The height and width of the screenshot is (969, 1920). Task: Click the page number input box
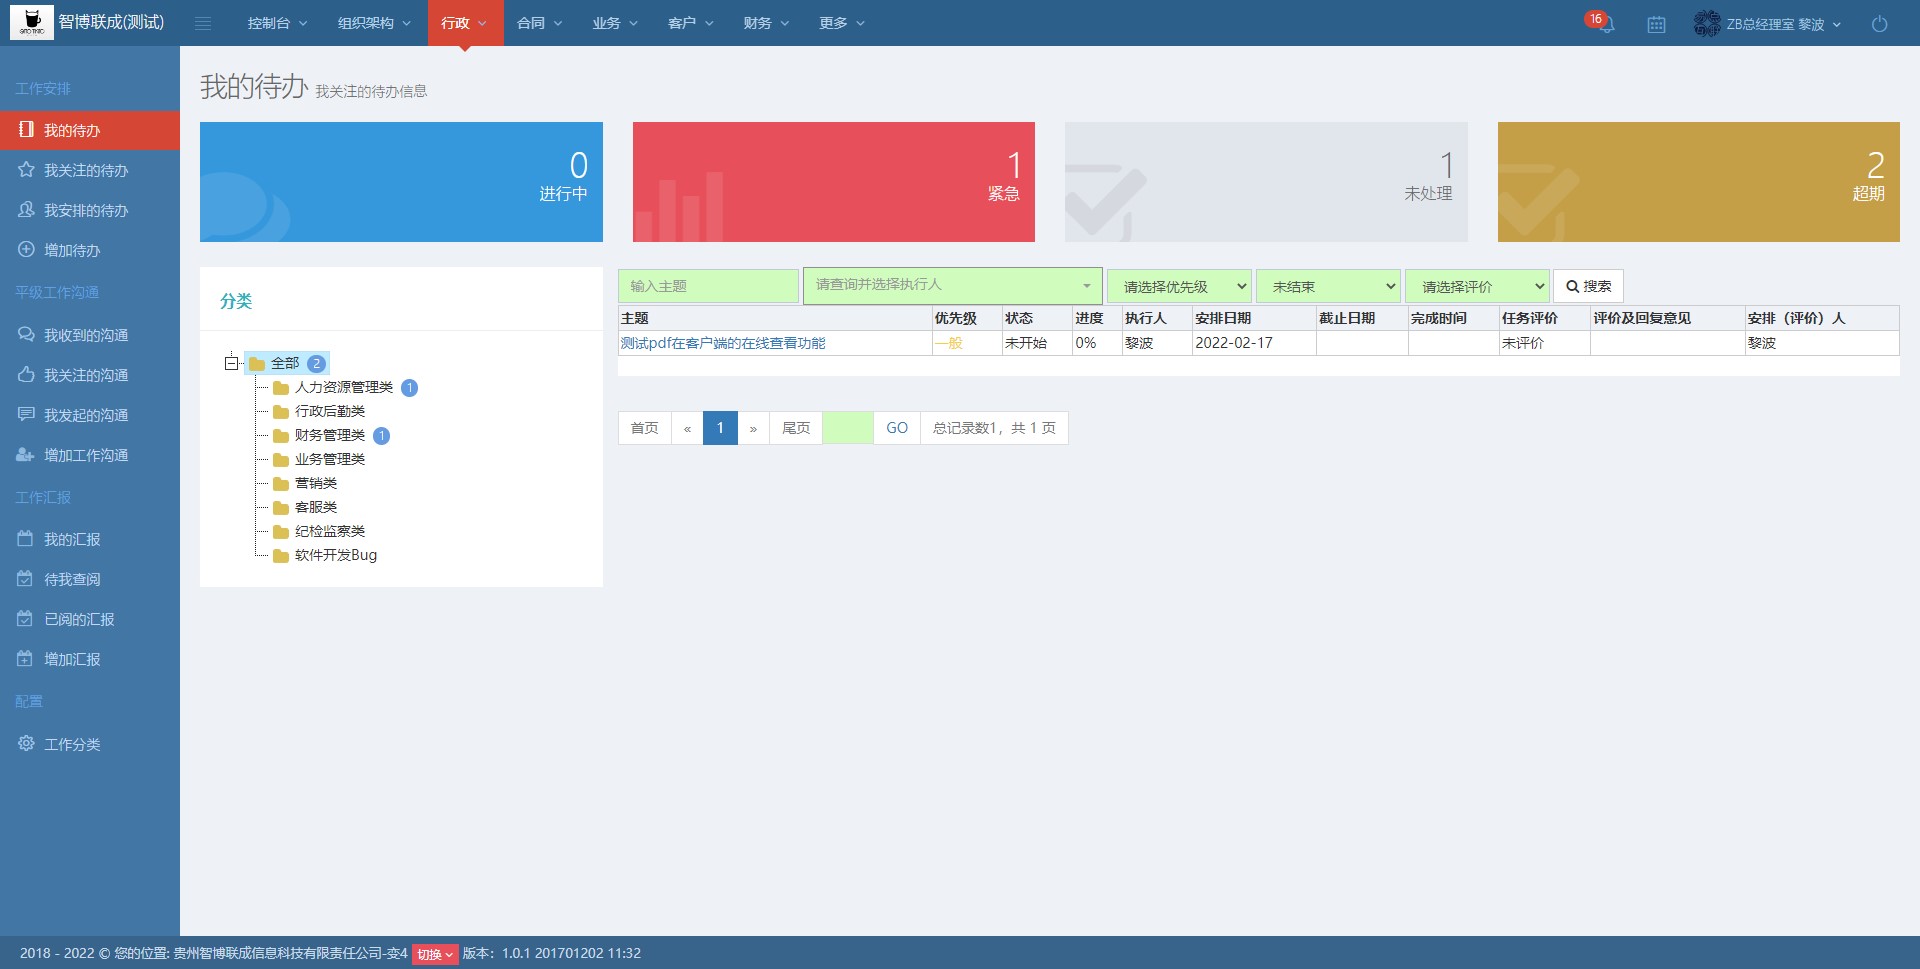848,428
